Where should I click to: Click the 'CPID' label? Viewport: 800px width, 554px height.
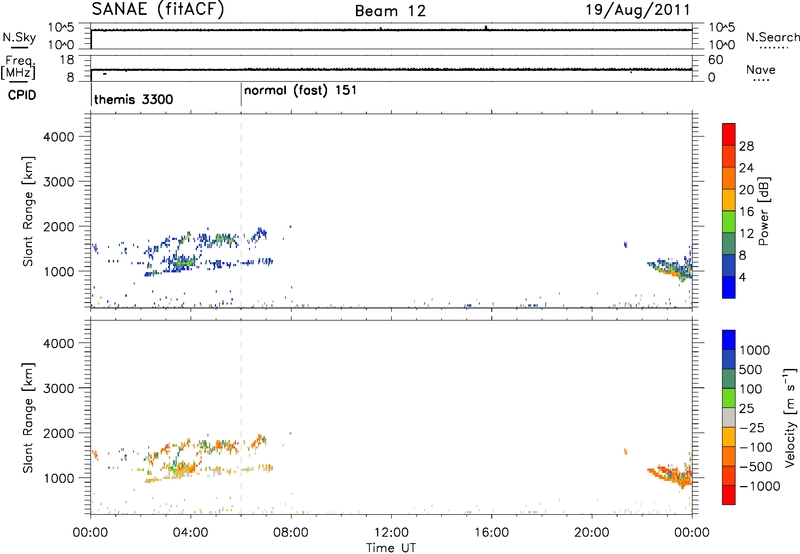point(22,95)
